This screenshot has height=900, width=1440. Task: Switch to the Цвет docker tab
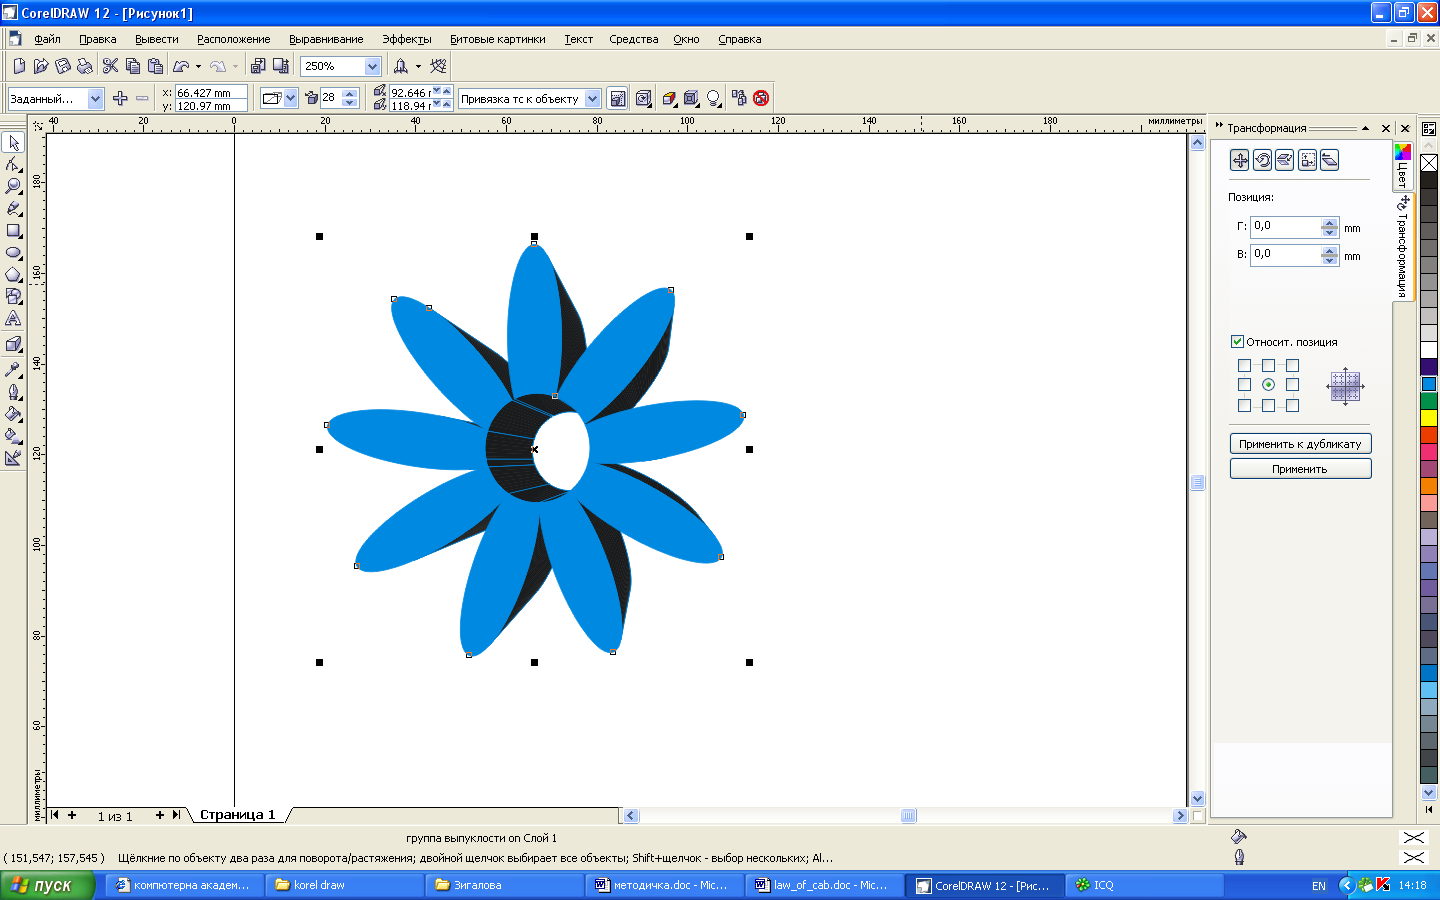point(1402,166)
